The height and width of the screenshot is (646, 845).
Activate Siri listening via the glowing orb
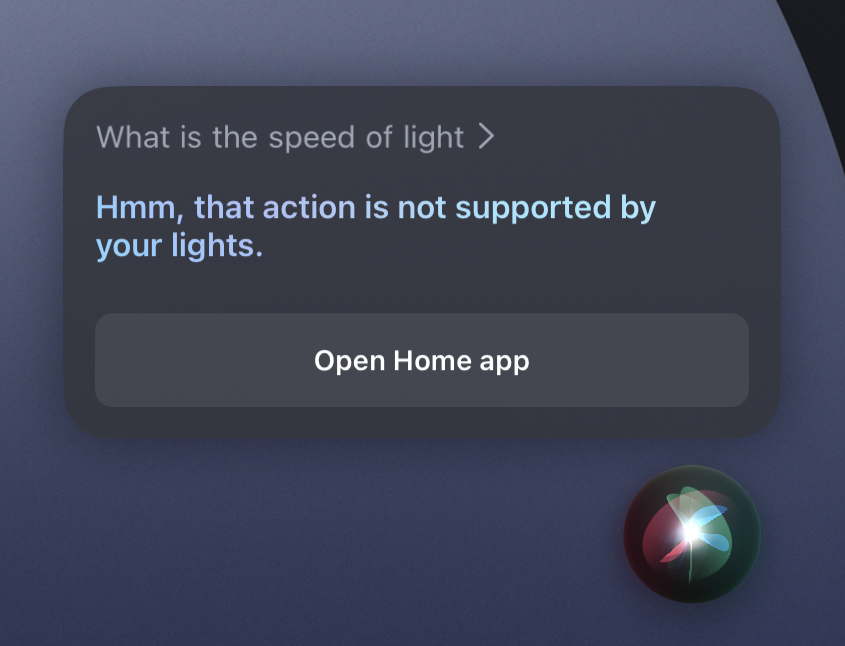(691, 533)
